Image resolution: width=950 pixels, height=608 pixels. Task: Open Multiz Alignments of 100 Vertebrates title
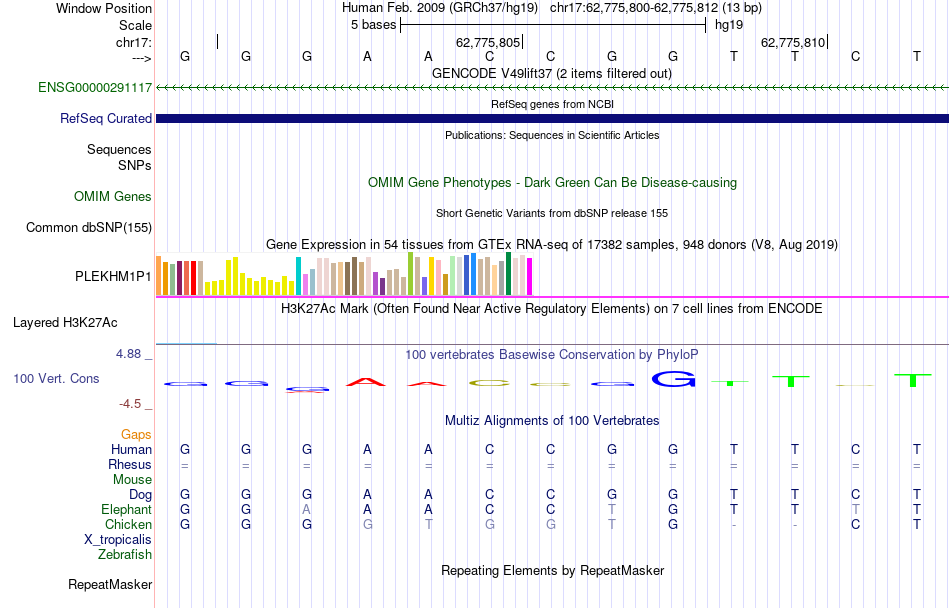click(552, 420)
